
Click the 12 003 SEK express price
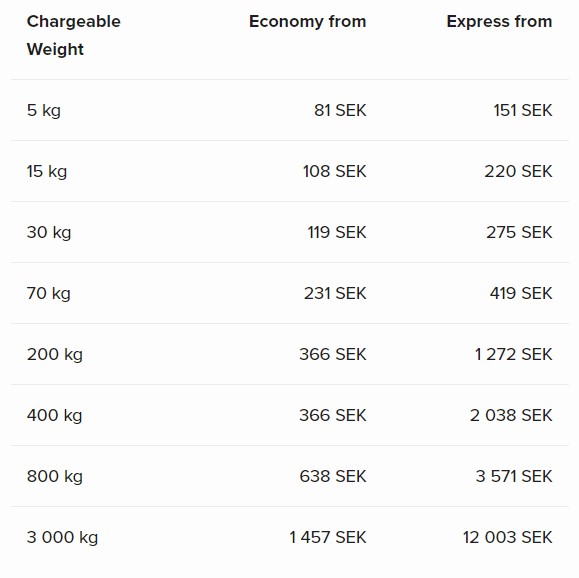[508, 537]
